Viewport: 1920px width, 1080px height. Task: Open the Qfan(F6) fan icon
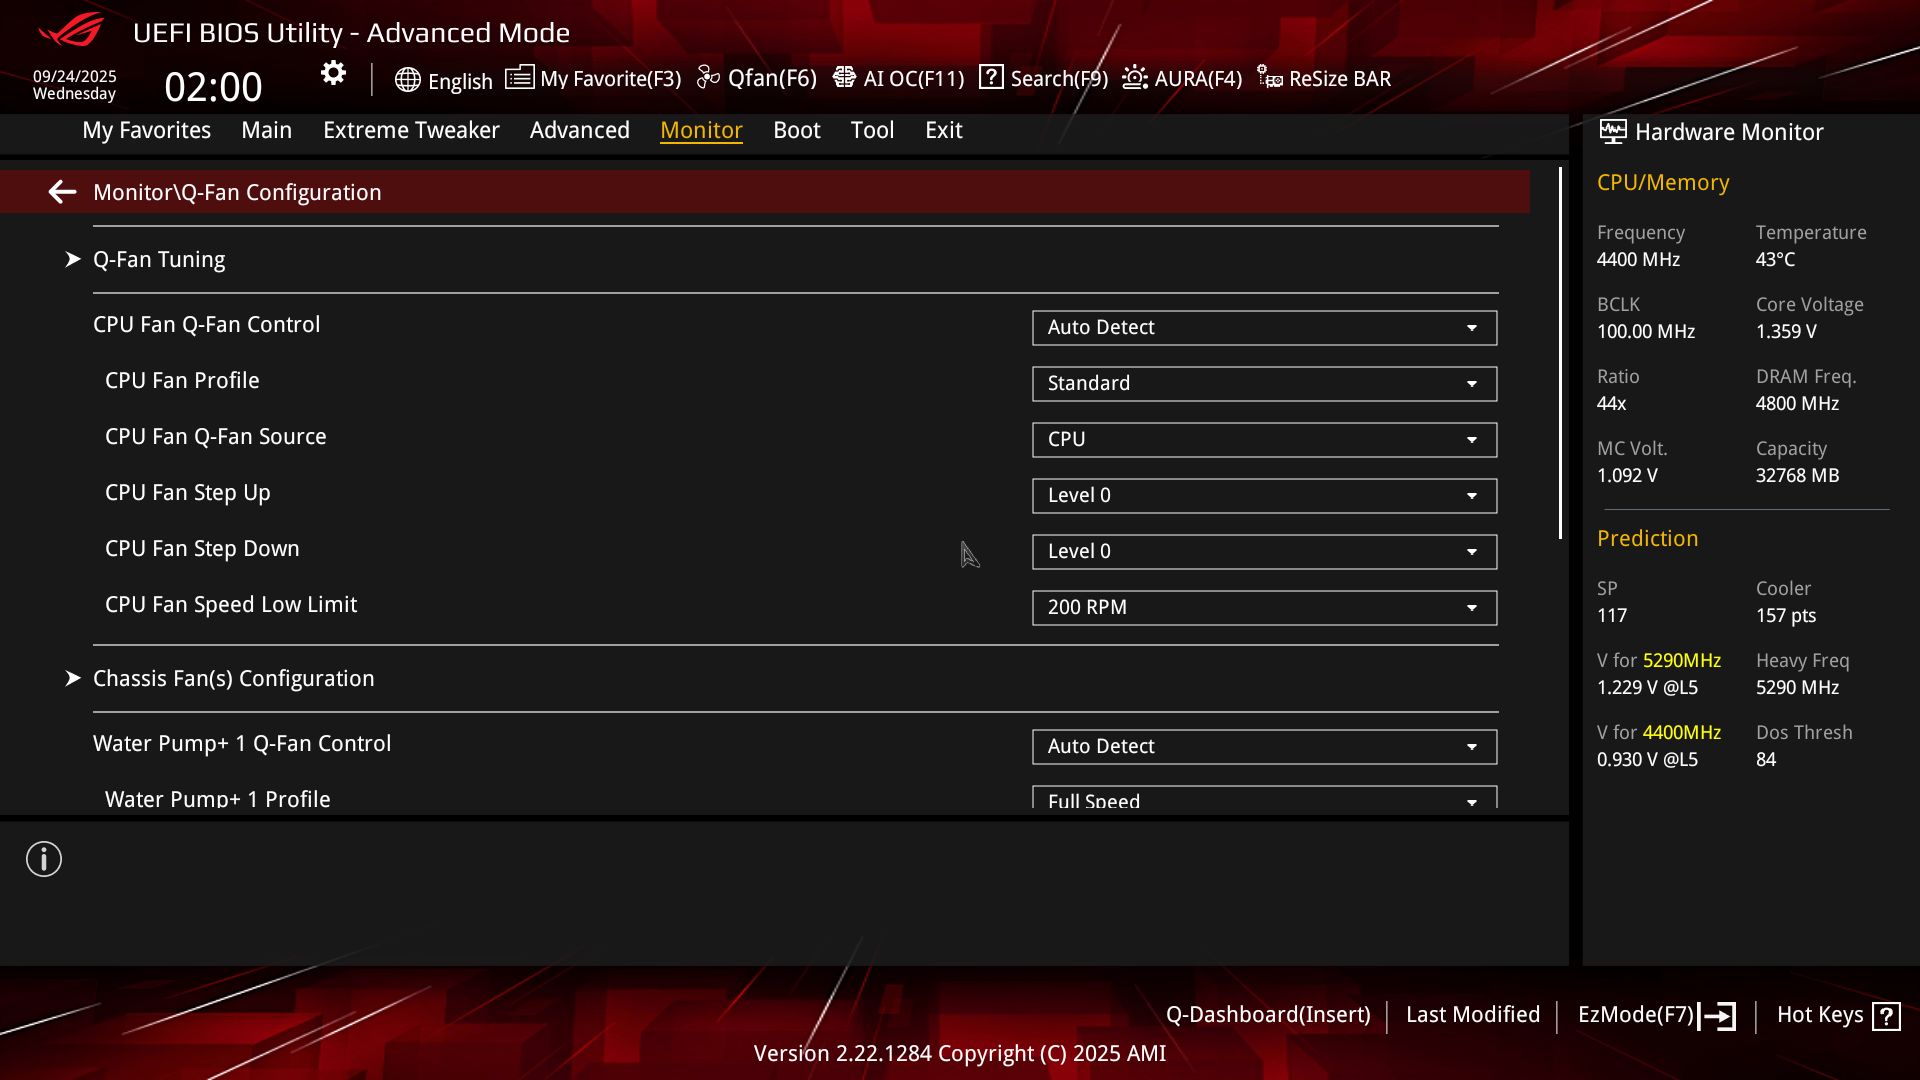708,78
